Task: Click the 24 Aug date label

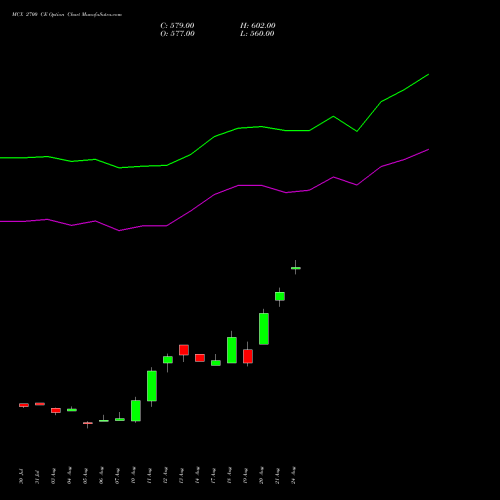Action: tap(293, 476)
